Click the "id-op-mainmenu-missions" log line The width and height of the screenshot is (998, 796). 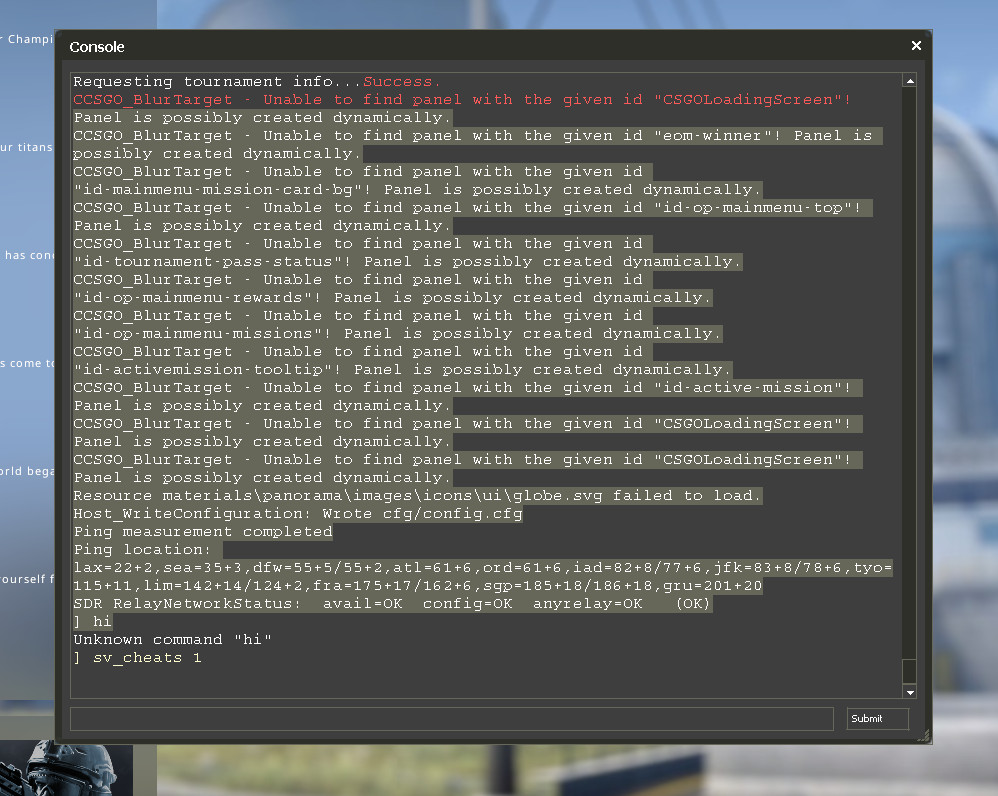click(397, 333)
